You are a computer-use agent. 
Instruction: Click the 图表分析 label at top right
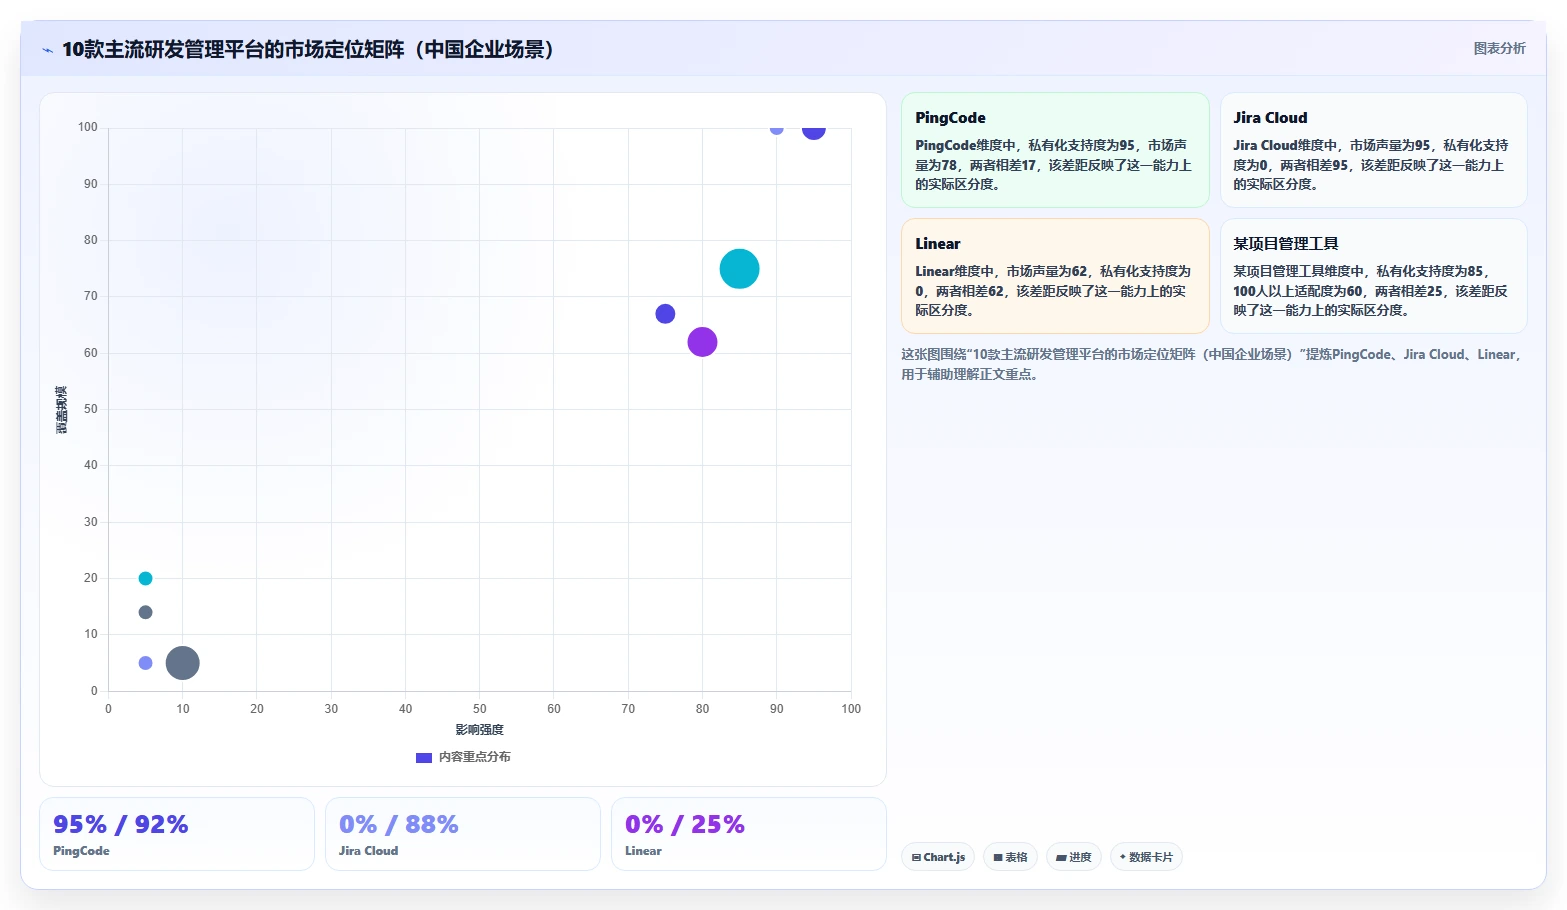click(1499, 48)
